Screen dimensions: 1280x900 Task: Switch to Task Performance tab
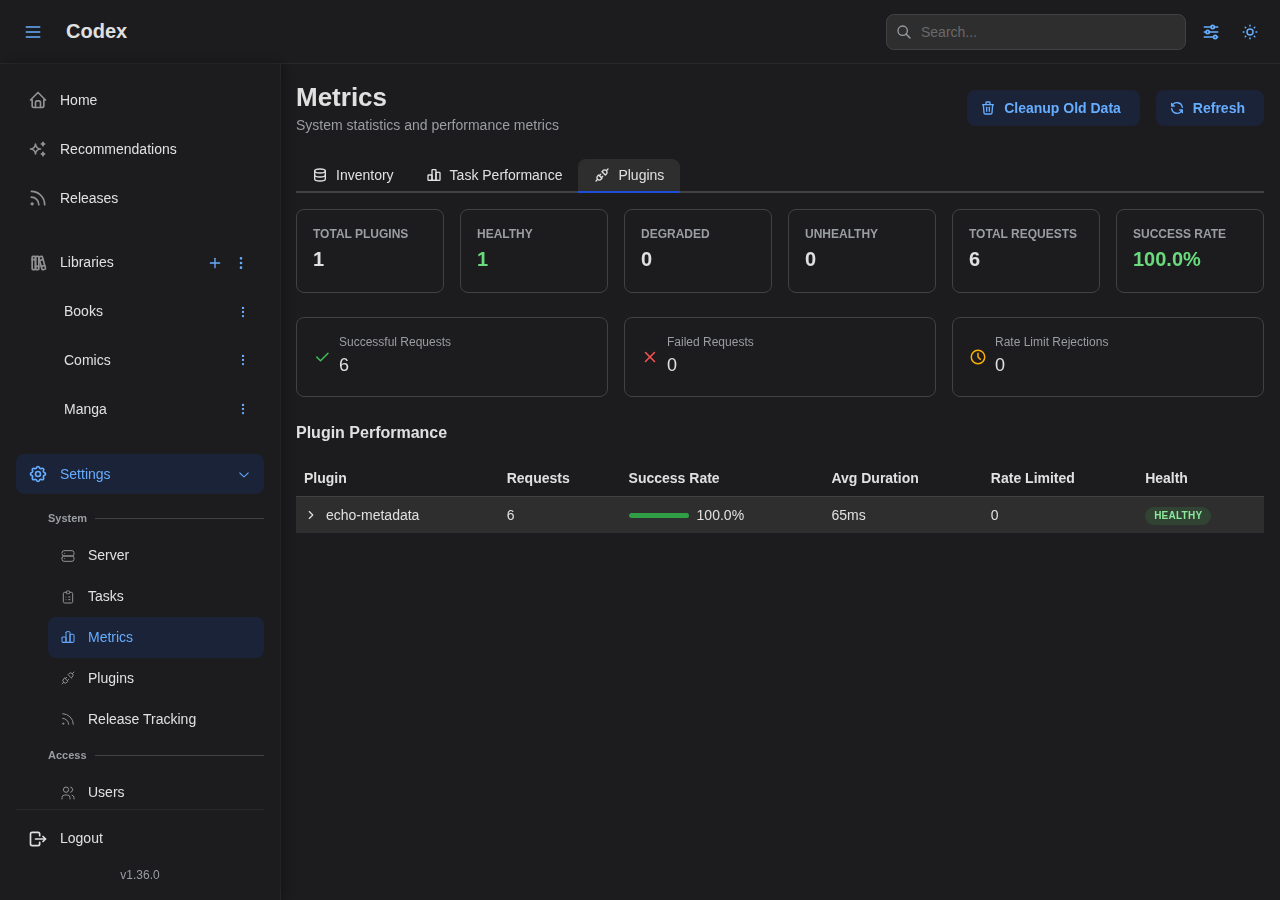coord(494,175)
